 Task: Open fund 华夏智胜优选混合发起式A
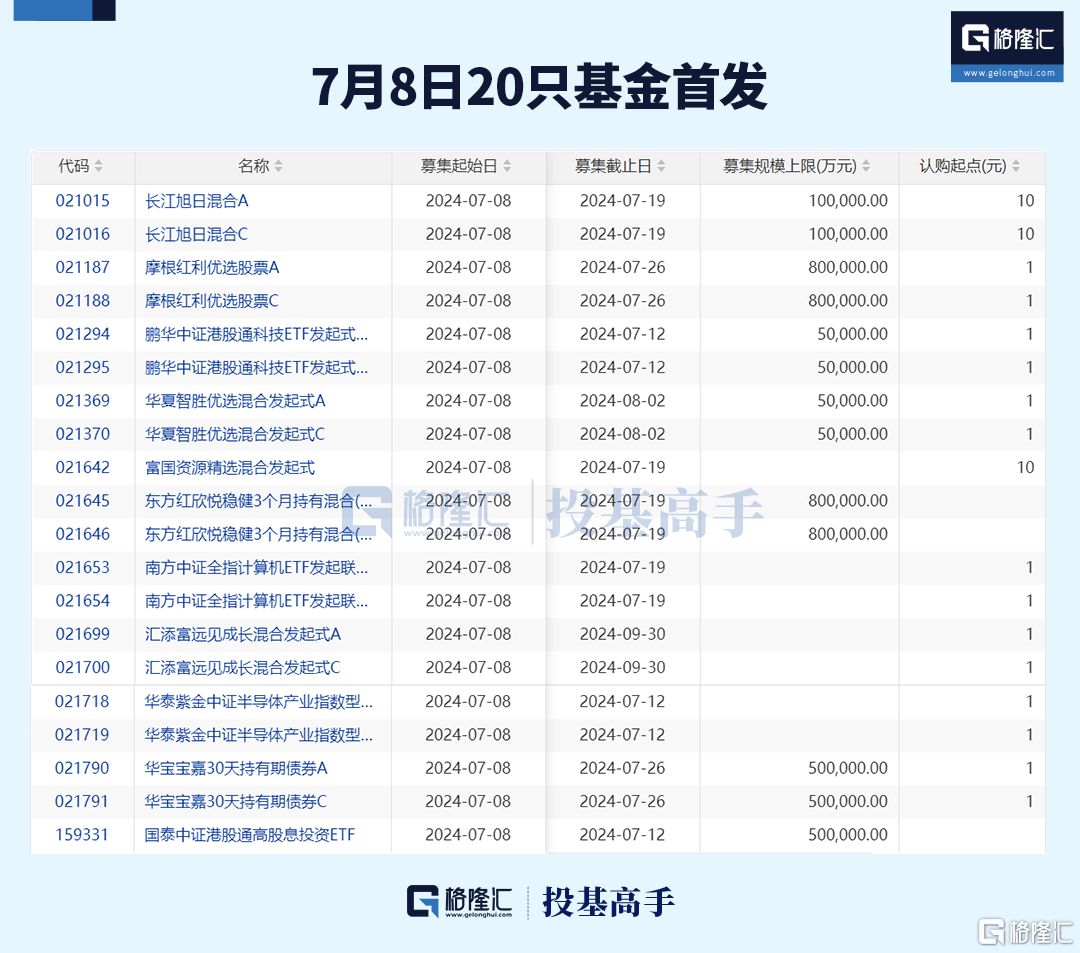click(235, 401)
